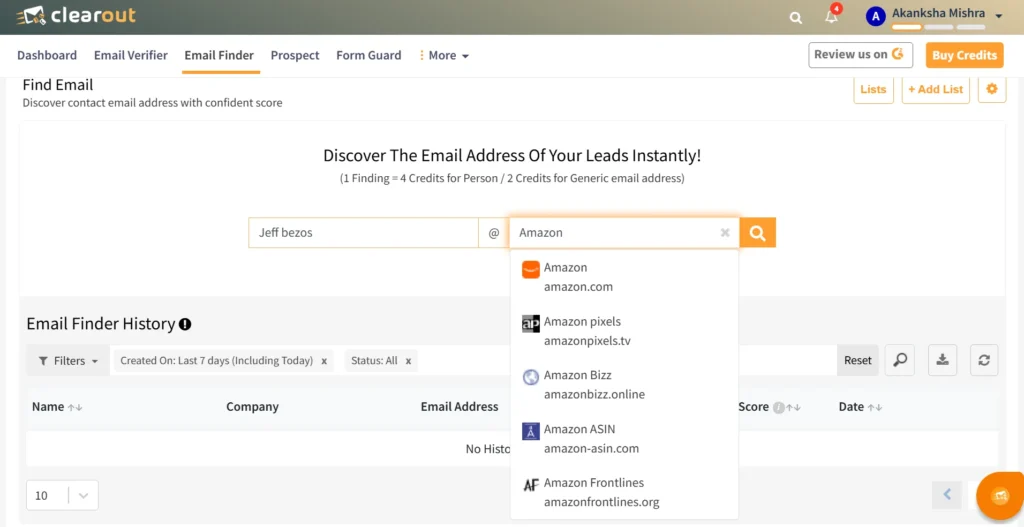Select the Amazon pixels suggestion
This screenshot has width=1024, height=527.
click(x=624, y=331)
